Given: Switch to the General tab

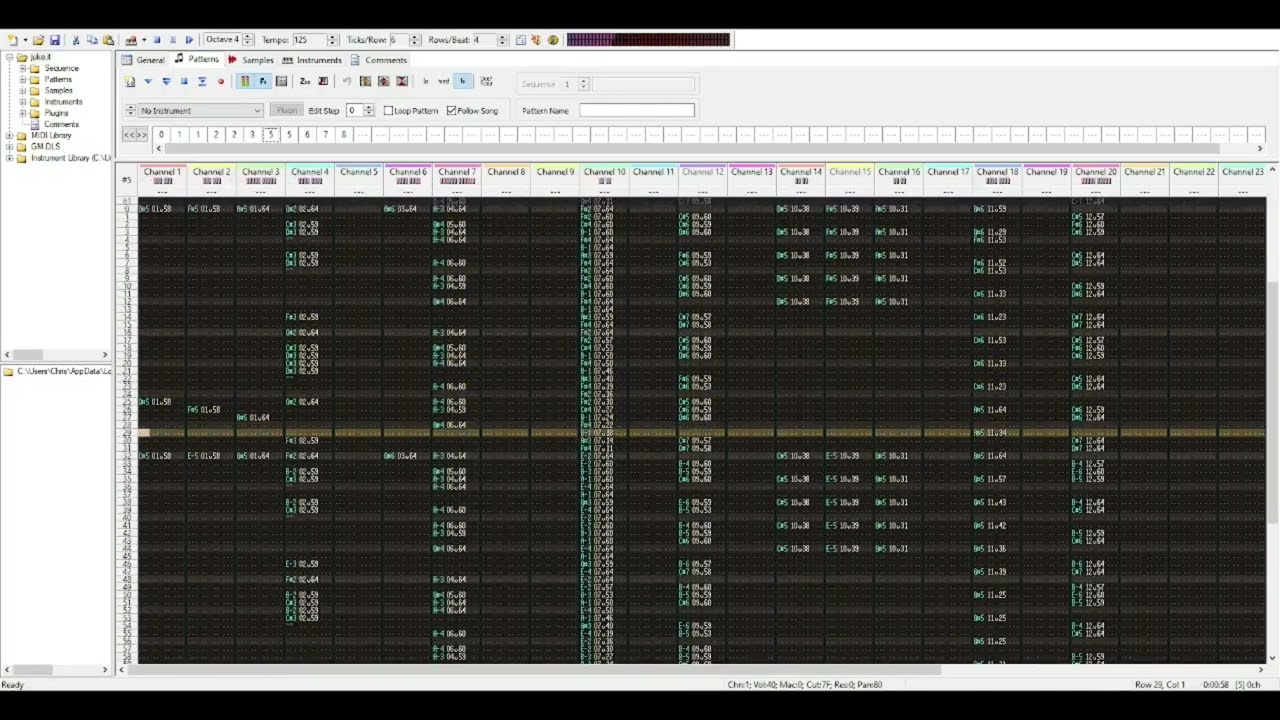Looking at the screenshot, I should tap(143, 60).
